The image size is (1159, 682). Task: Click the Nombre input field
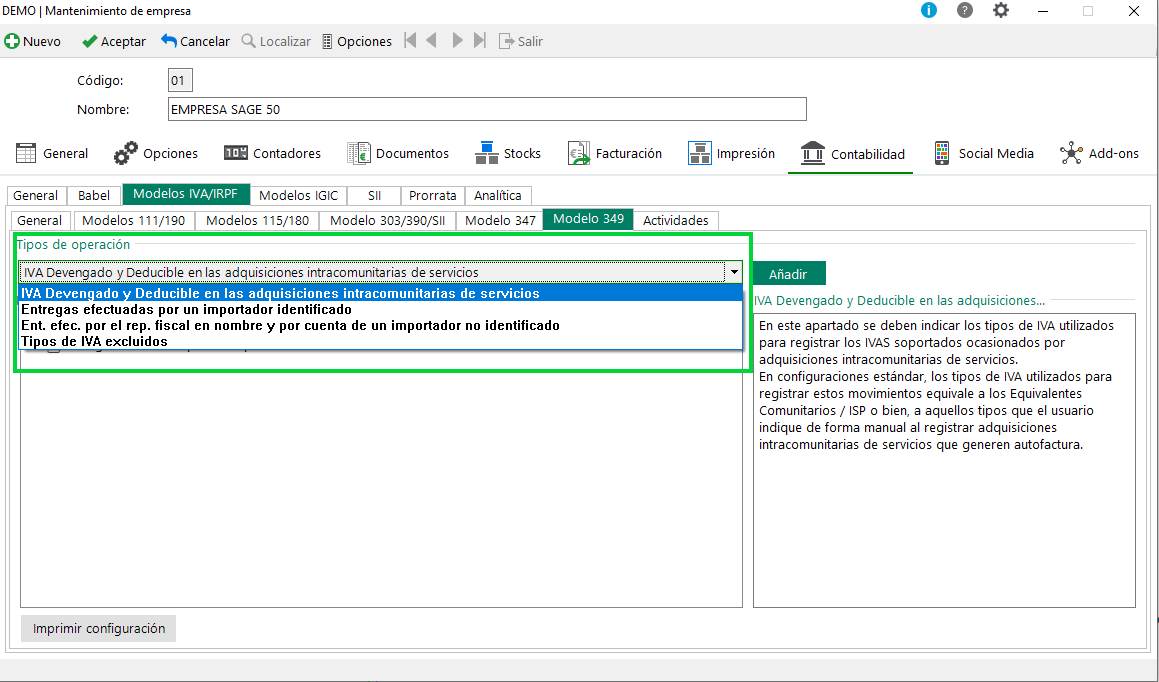click(486, 110)
